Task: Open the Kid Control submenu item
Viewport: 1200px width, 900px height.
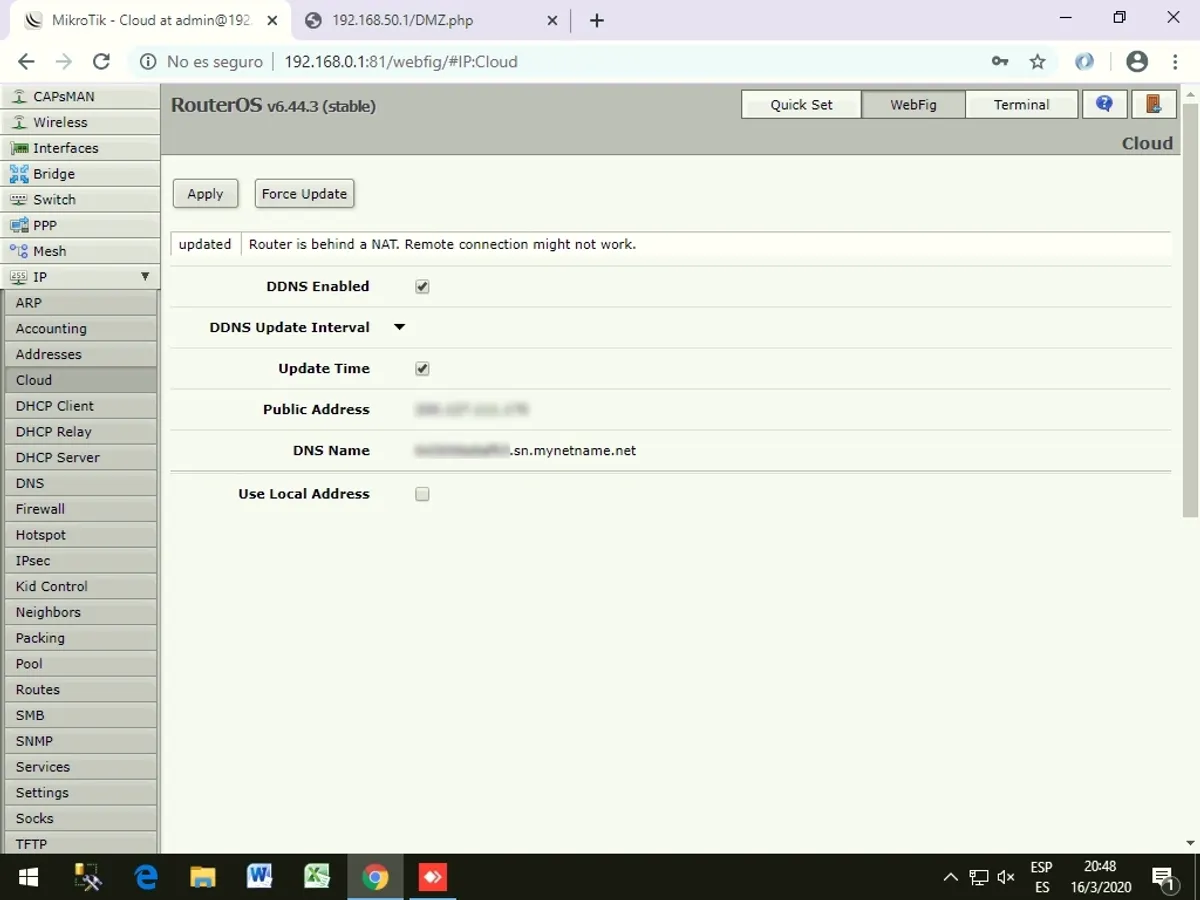Action: (x=80, y=587)
